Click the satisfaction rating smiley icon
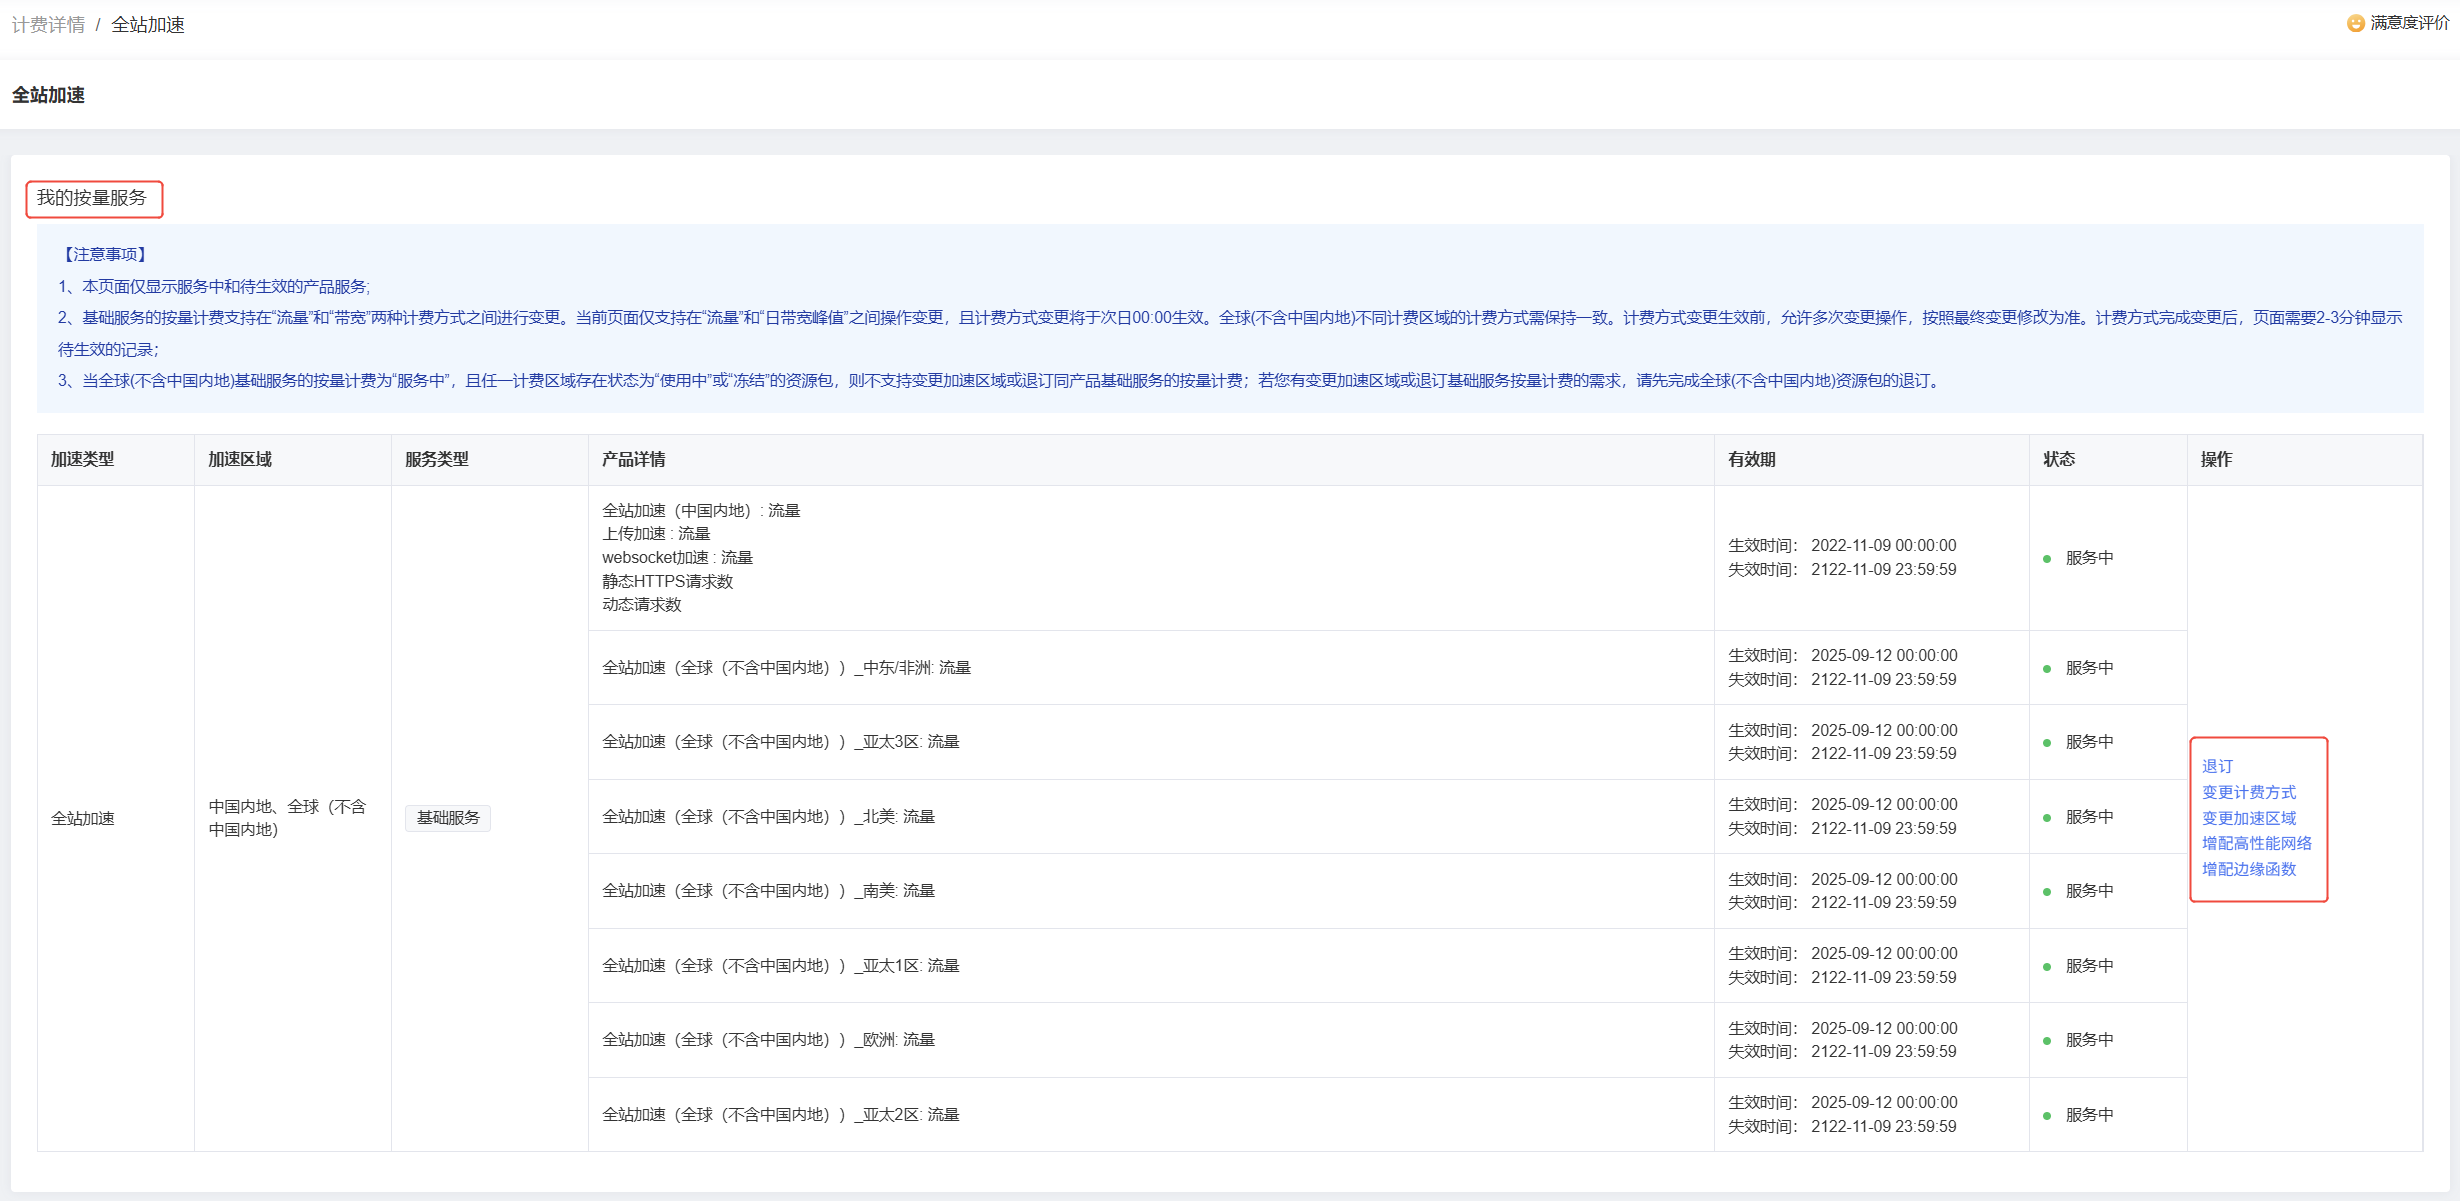The image size is (2460, 1201). pyautogui.click(x=2356, y=23)
